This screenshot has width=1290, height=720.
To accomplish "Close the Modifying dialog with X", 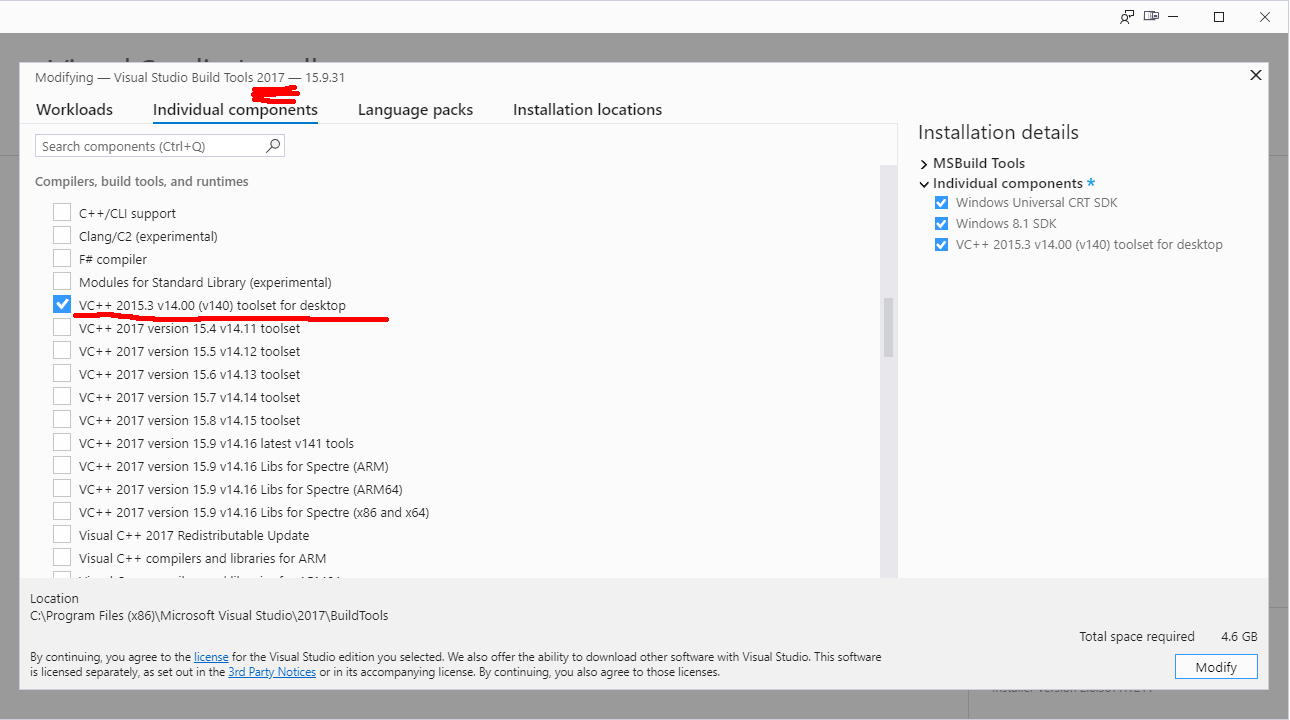I will point(1256,75).
